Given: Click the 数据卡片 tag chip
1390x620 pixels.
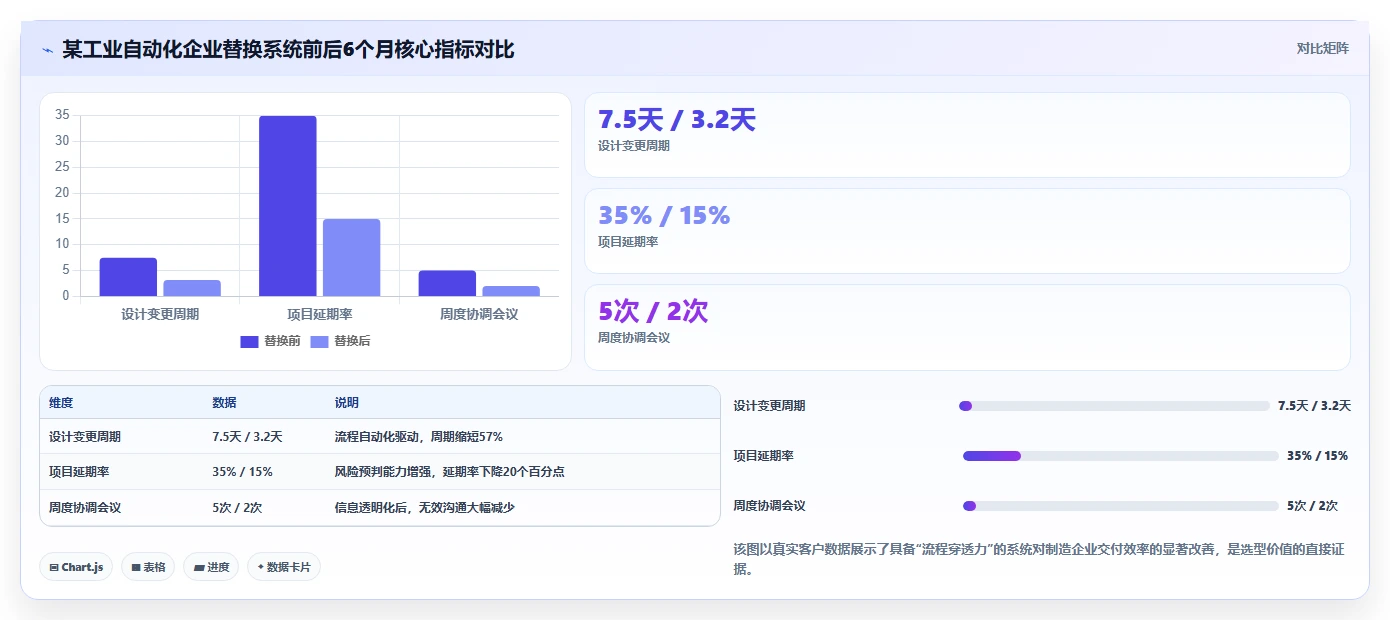Looking at the screenshot, I should pos(284,567).
